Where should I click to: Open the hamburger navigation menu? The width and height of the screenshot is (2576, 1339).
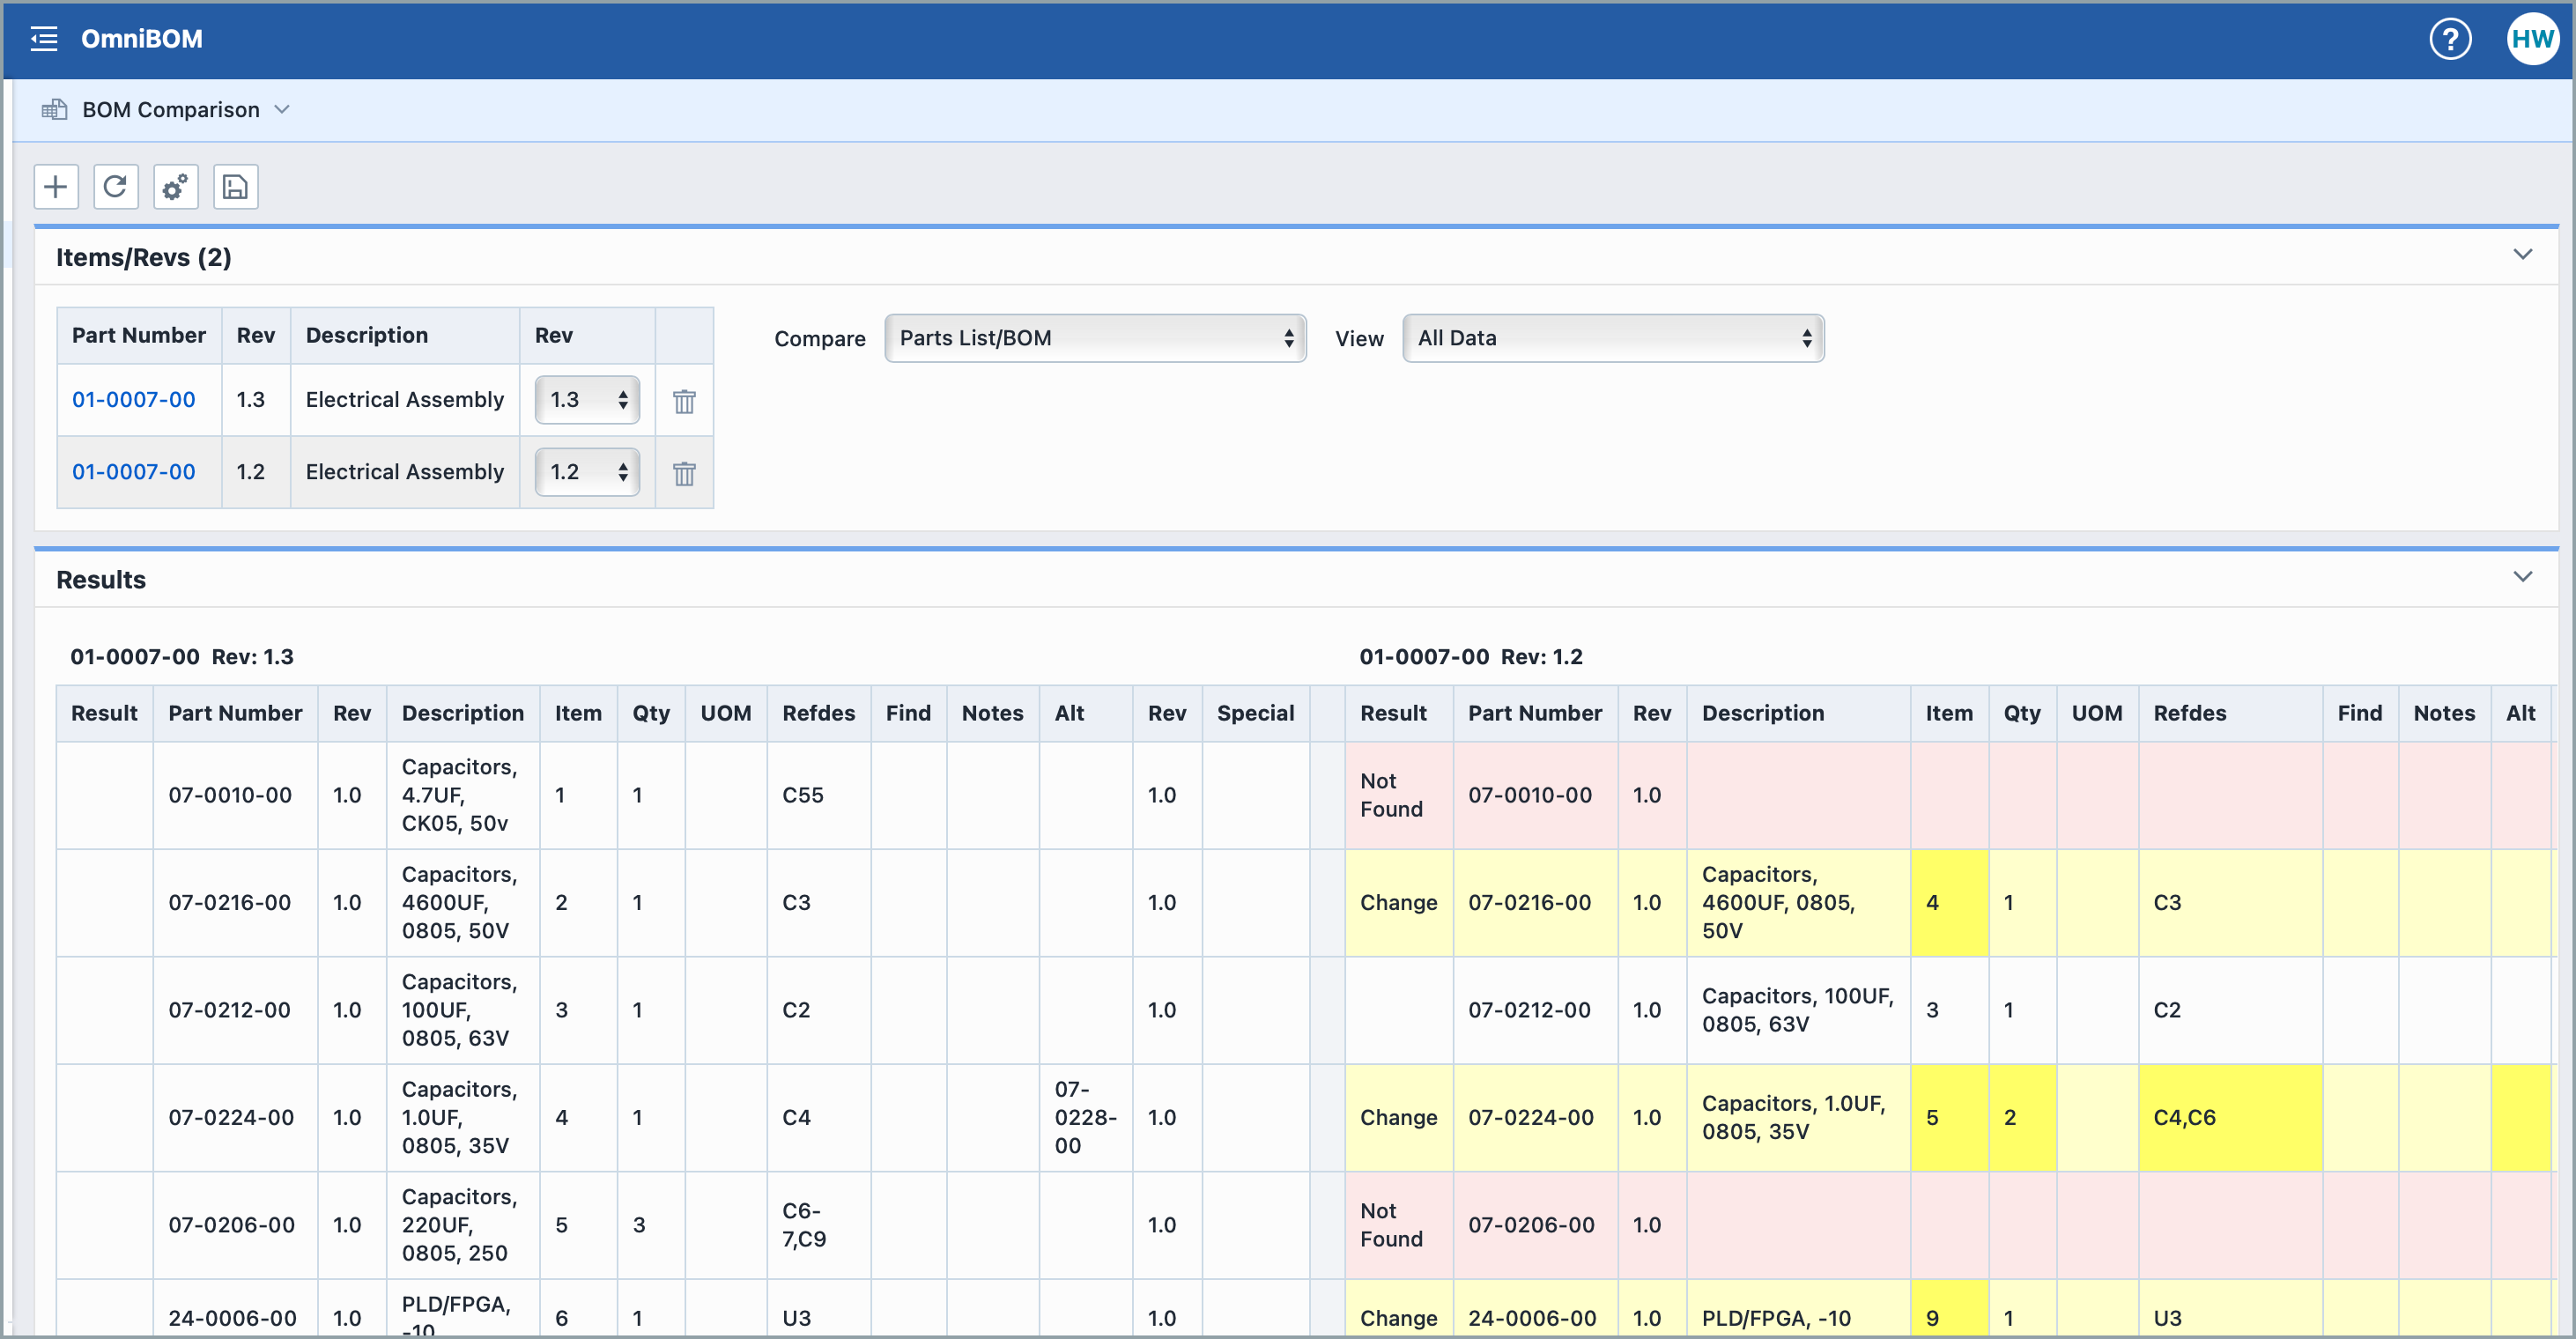pos(44,39)
